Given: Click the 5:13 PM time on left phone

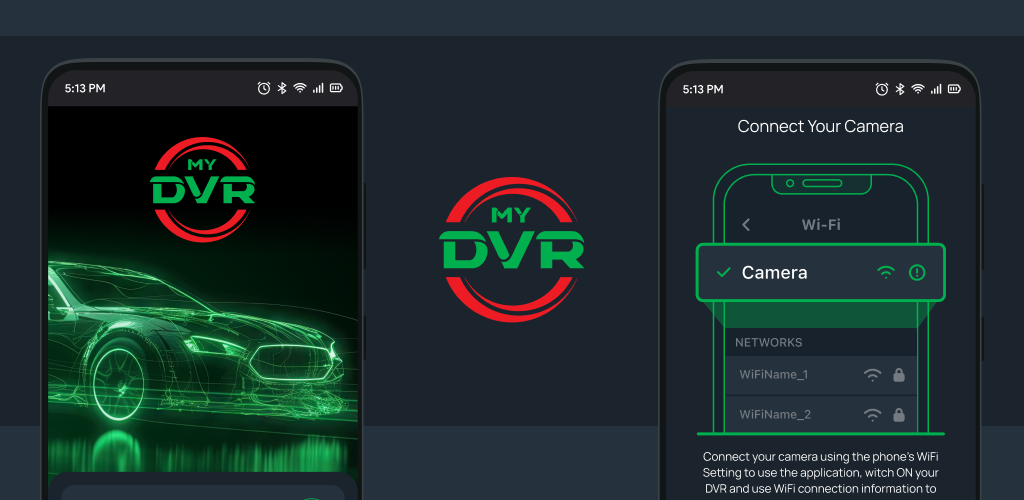Looking at the screenshot, I should 85,88.
